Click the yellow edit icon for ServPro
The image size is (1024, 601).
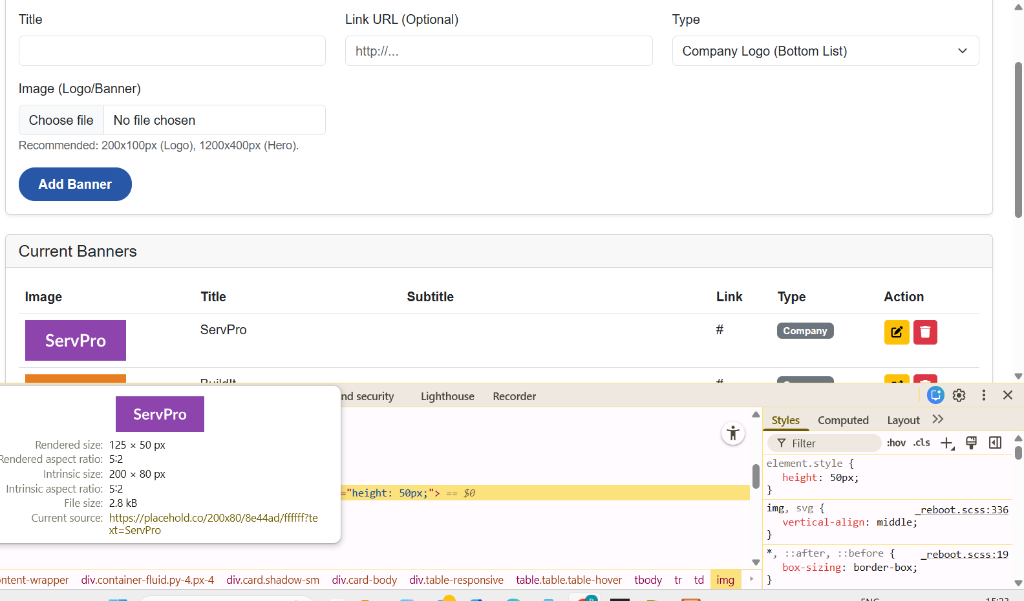pyautogui.click(x=896, y=332)
